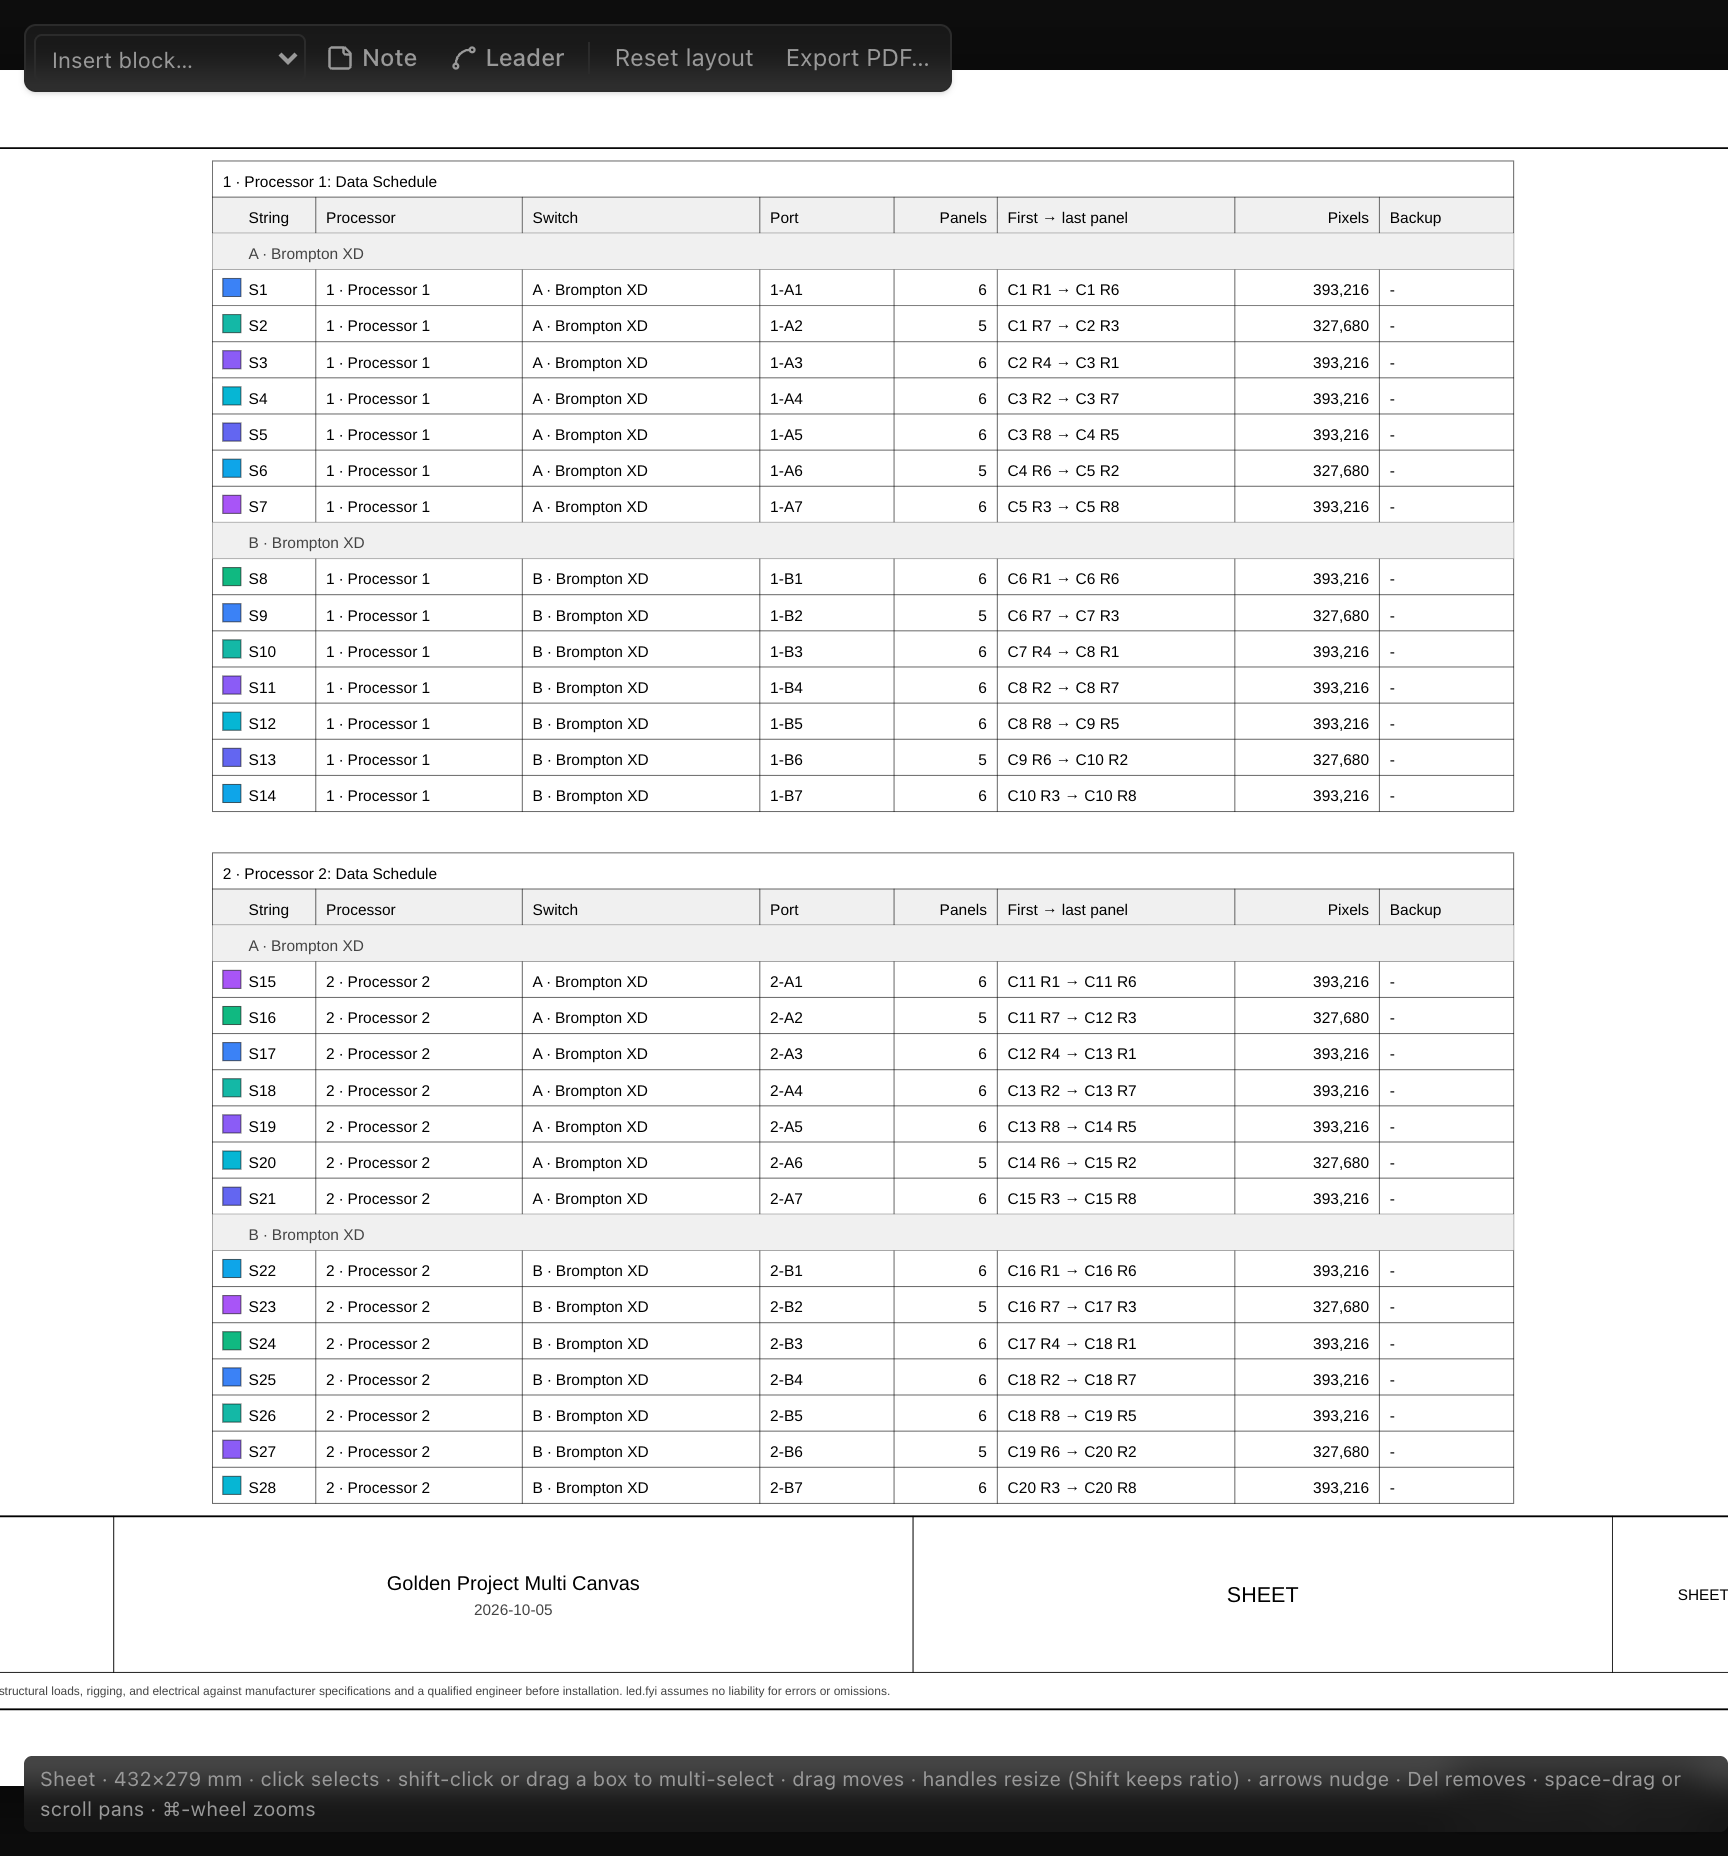
Task: Click panel range 'C20 R3 → C20 R8'
Action: (1072, 1488)
